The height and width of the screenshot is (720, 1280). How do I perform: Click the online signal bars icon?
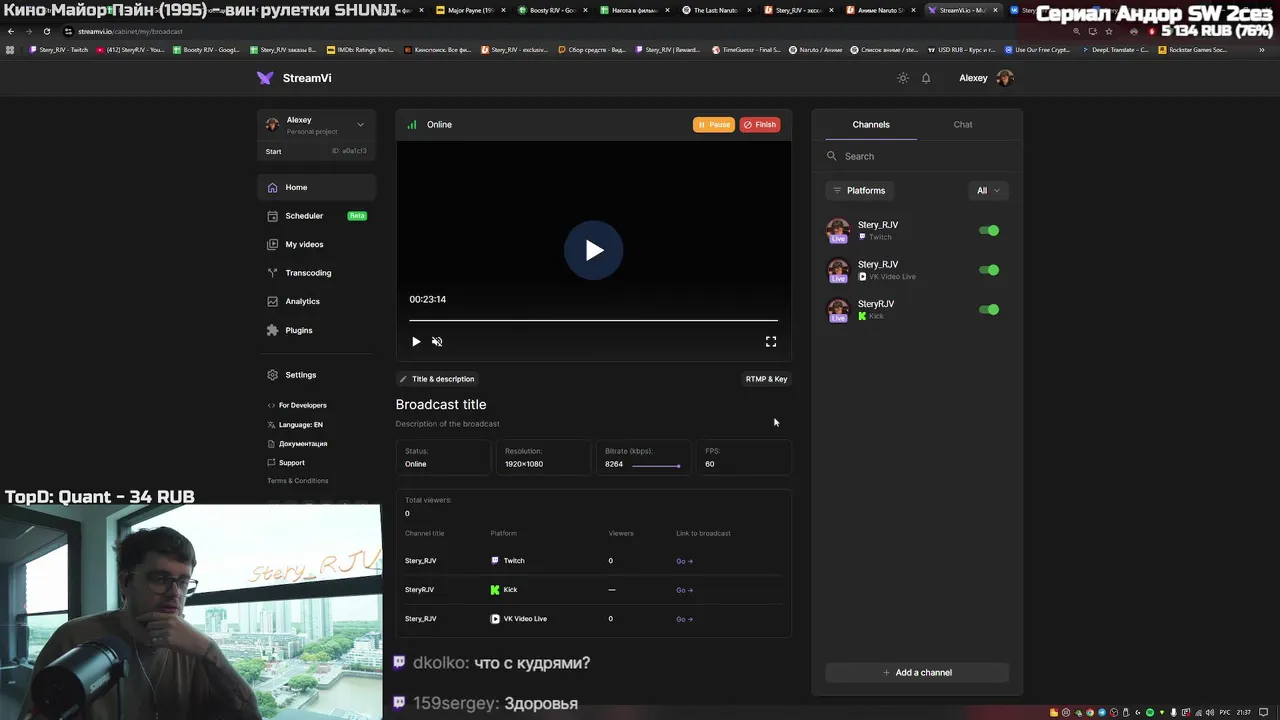click(x=412, y=125)
